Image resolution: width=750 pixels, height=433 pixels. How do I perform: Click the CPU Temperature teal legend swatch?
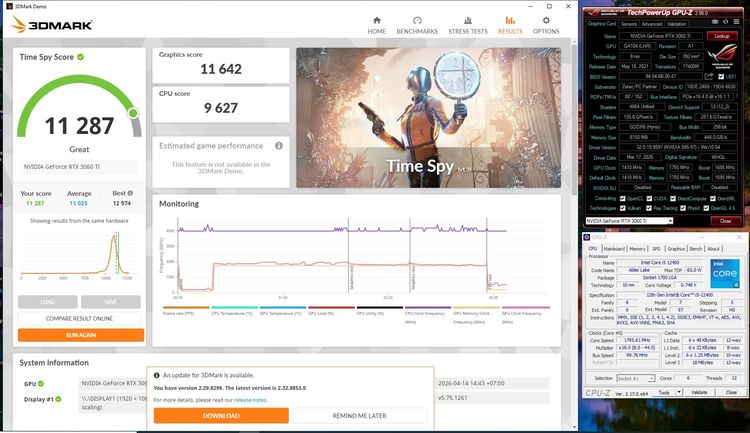pyautogui.click(x=234, y=308)
